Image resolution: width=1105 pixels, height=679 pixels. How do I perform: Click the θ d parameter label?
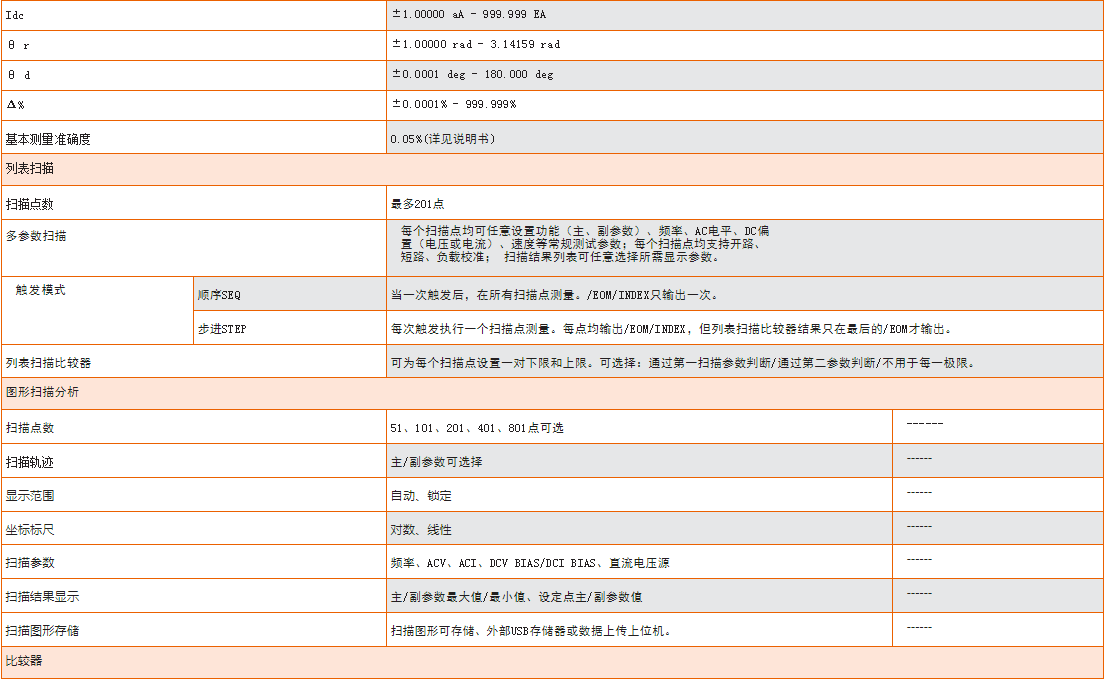click(18, 75)
